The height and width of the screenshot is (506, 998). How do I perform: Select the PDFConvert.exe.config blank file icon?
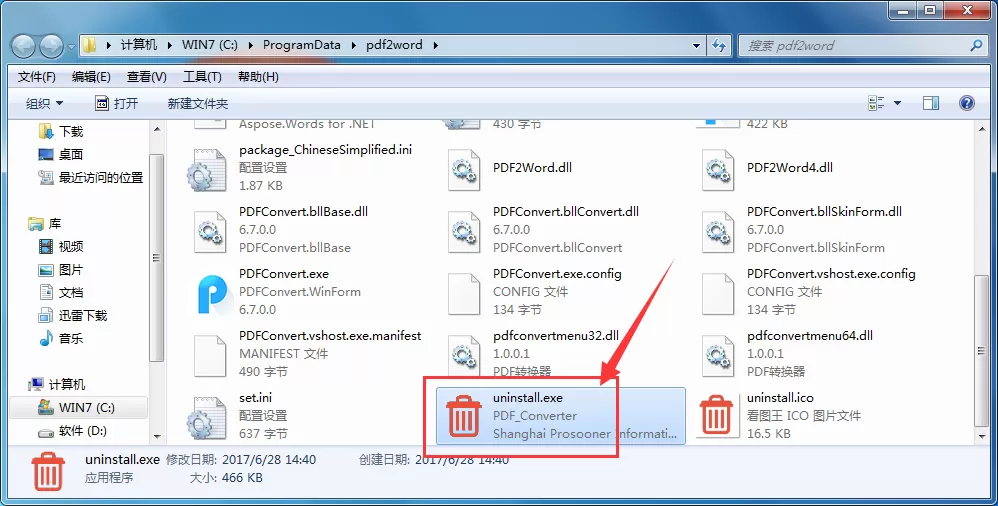click(x=464, y=293)
